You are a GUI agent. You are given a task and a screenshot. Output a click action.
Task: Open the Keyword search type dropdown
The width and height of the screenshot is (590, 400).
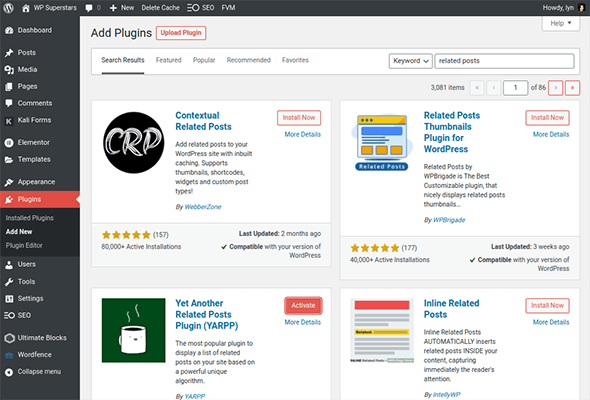tap(410, 61)
